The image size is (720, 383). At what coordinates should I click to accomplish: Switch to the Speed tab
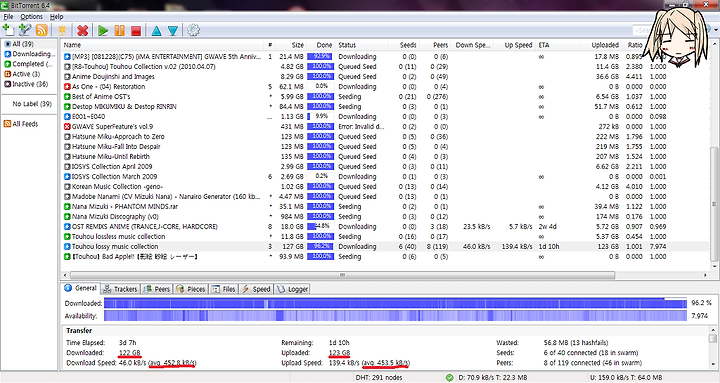pyautogui.click(x=256, y=289)
